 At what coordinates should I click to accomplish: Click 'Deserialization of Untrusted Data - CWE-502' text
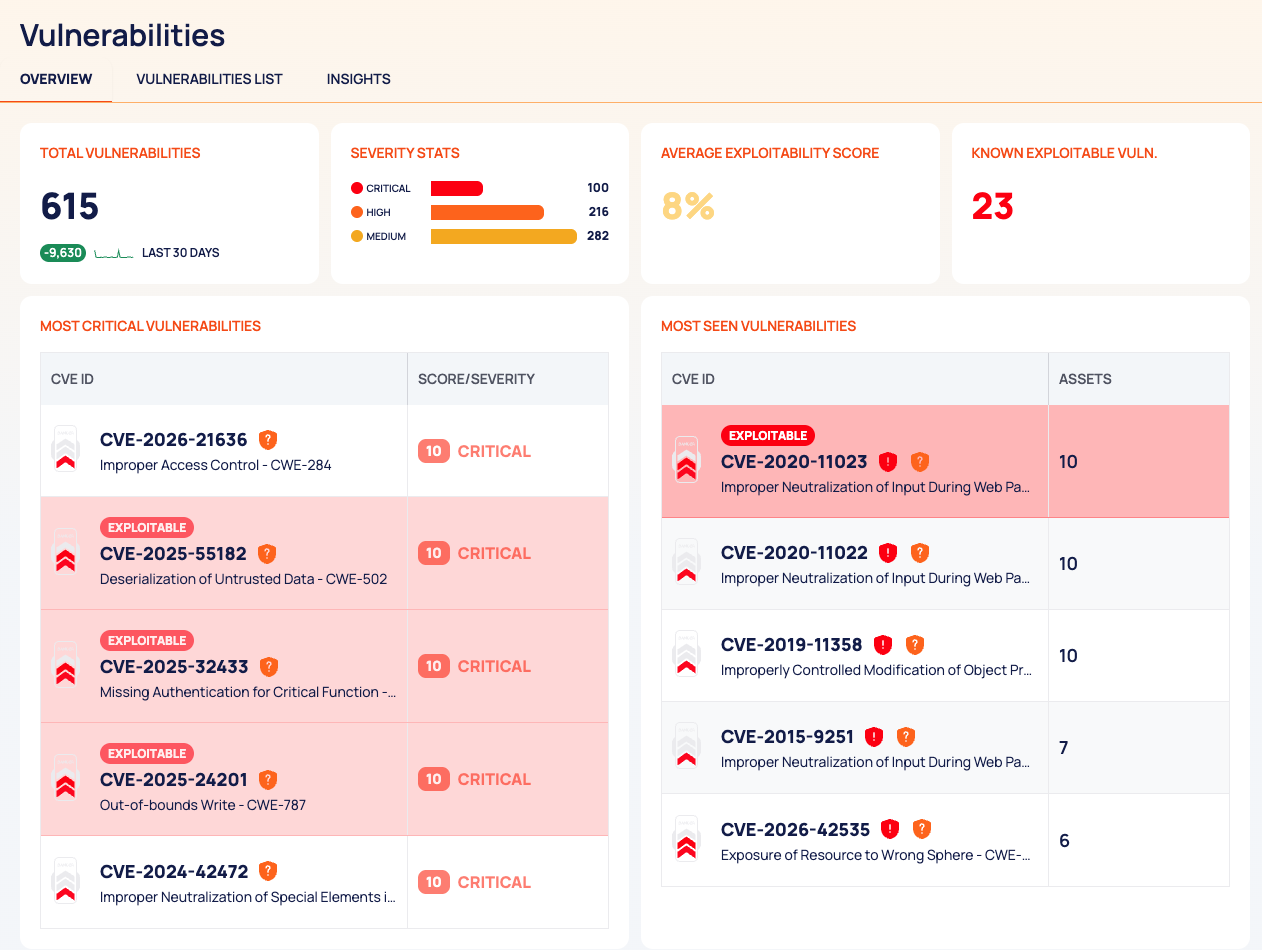point(244,579)
